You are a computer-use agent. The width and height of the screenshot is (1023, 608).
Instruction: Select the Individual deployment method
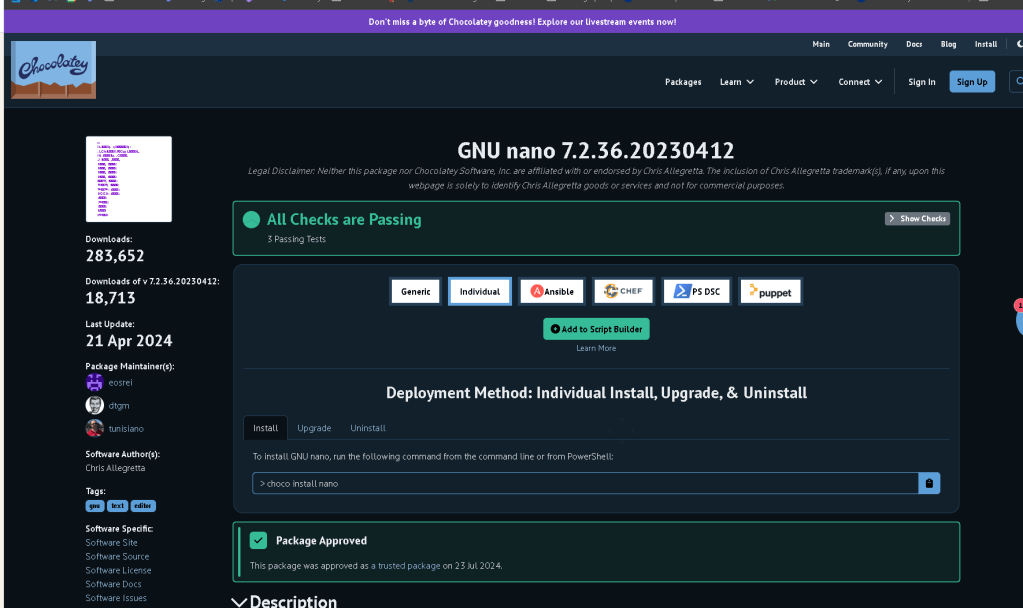pyautogui.click(x=480, y=292)
